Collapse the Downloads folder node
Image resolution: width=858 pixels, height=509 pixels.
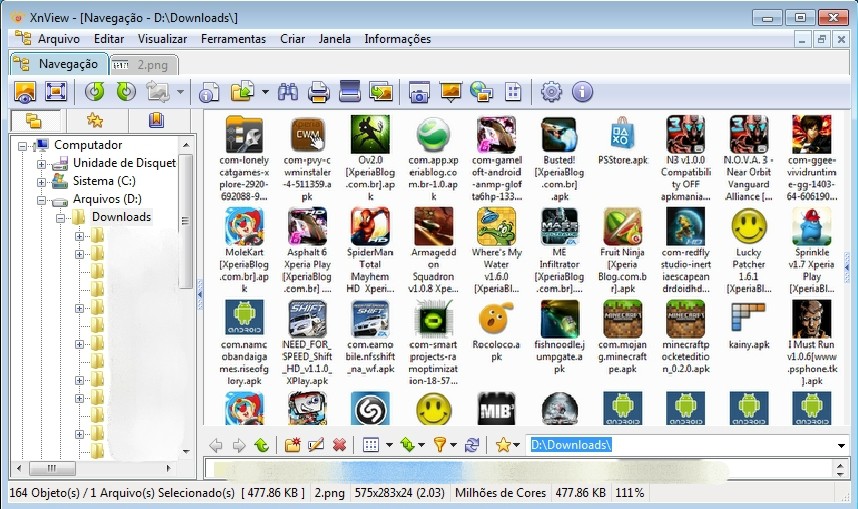tap(60, 218)
